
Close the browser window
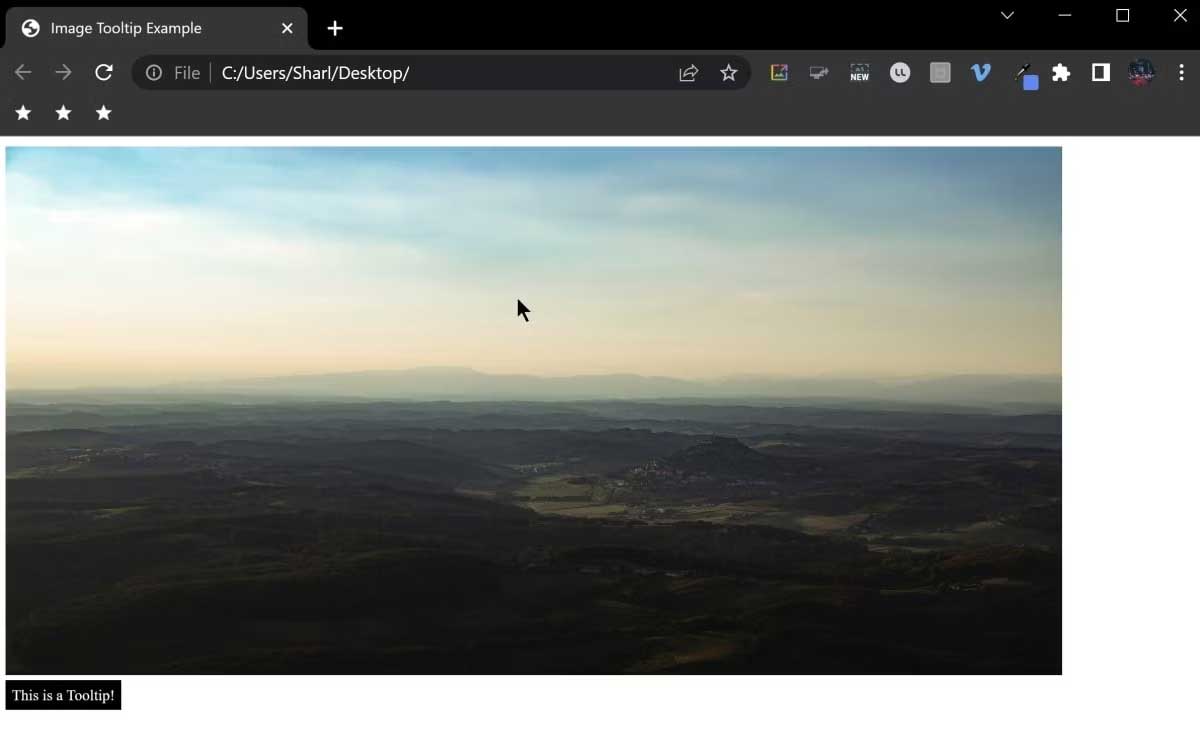click(1180, 15)
